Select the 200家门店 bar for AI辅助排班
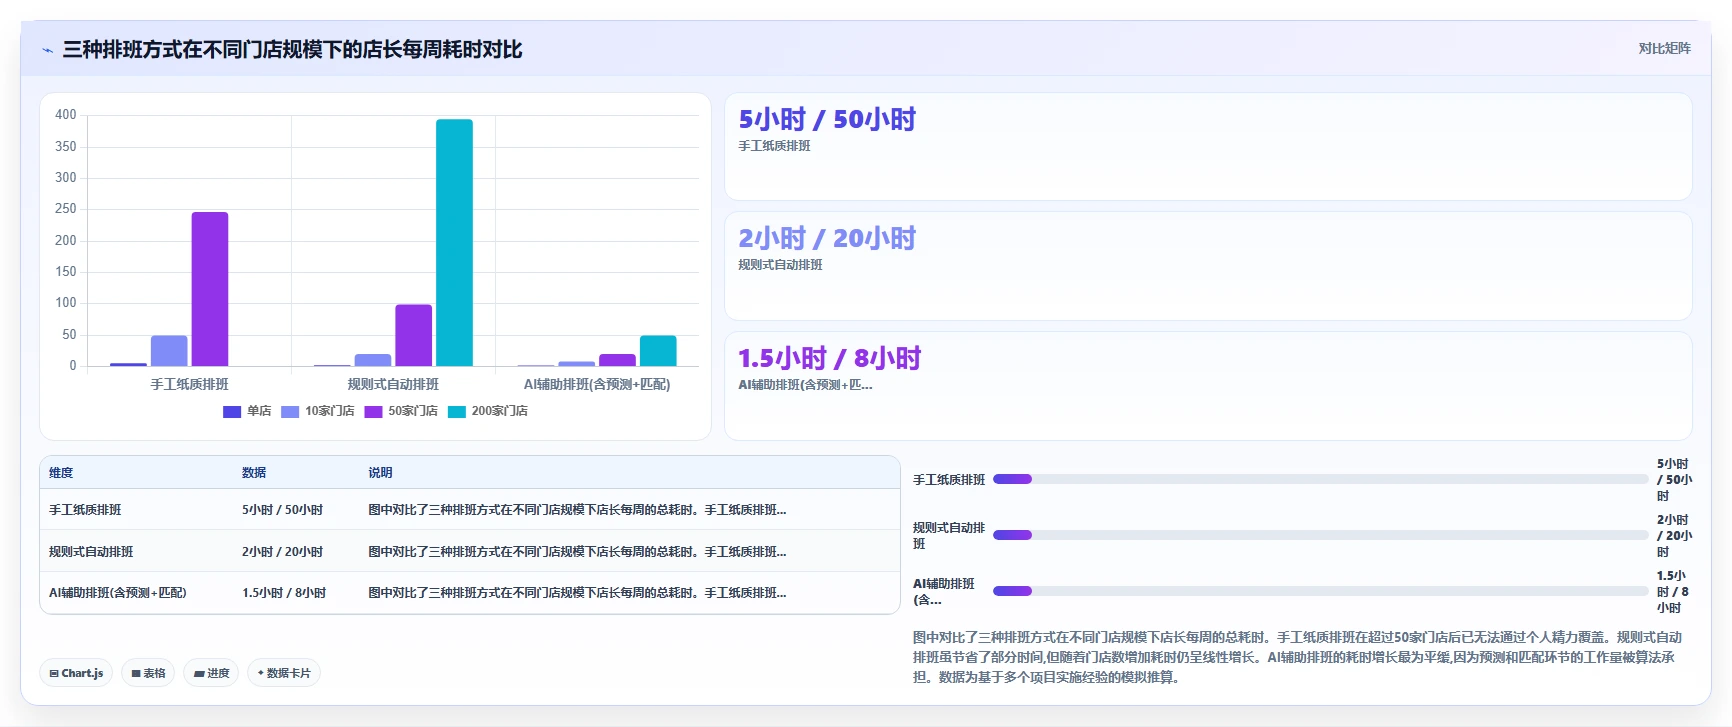 pos(658,351)
